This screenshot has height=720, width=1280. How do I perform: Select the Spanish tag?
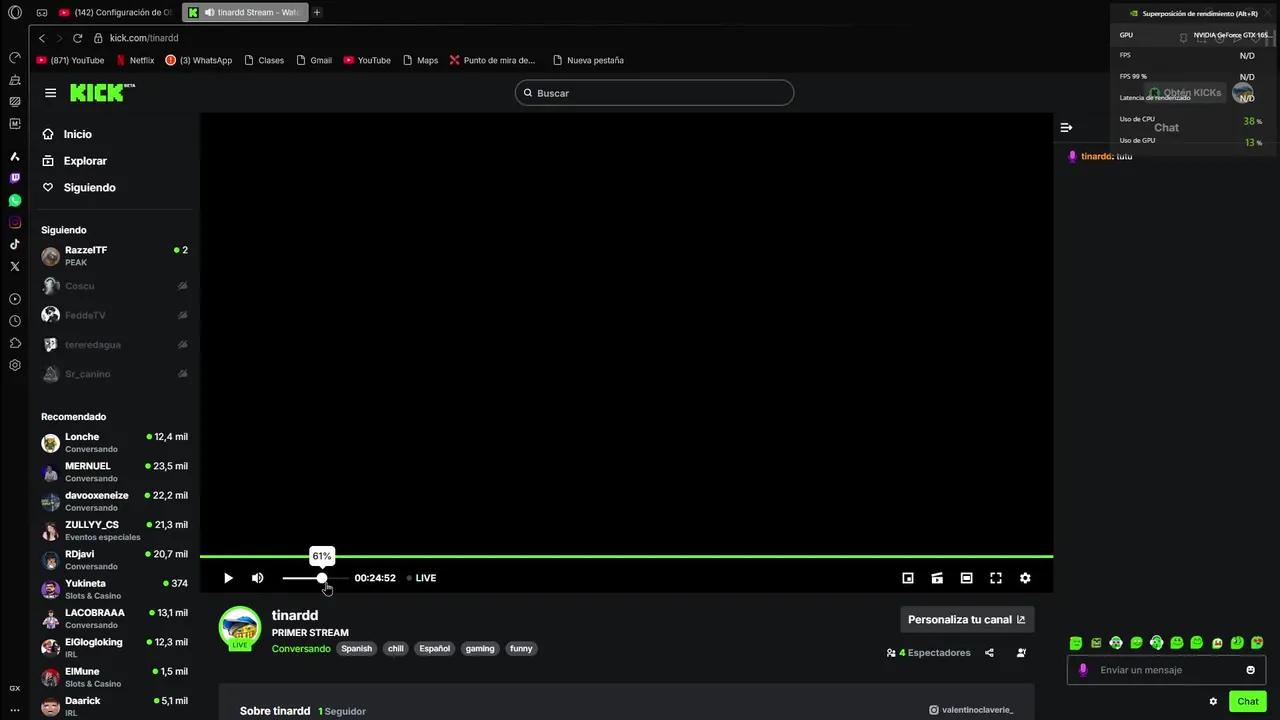[x=356, y=648]
